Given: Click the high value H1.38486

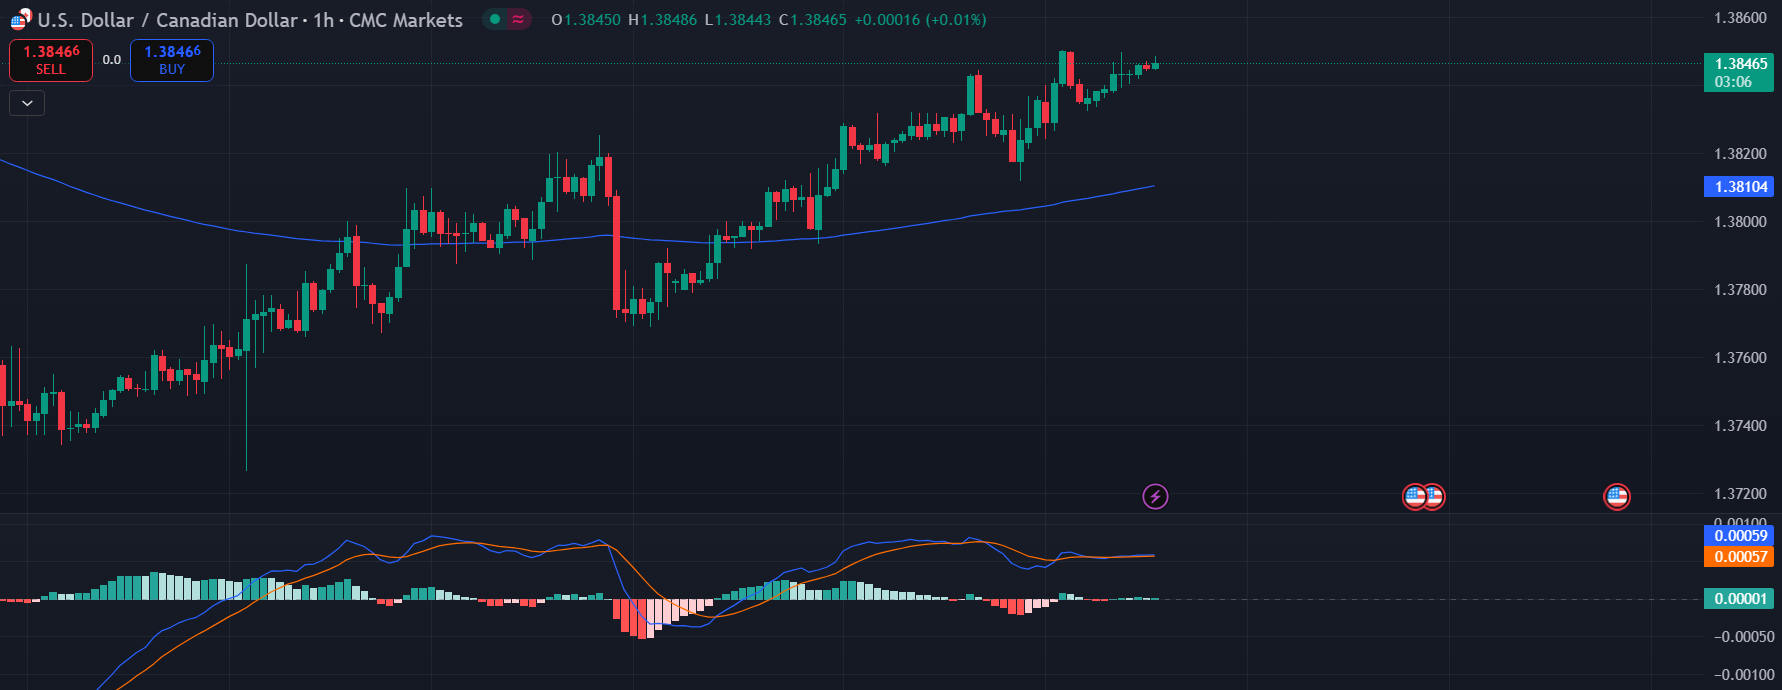Looking at the screenshot, I should tap(662, 20).
